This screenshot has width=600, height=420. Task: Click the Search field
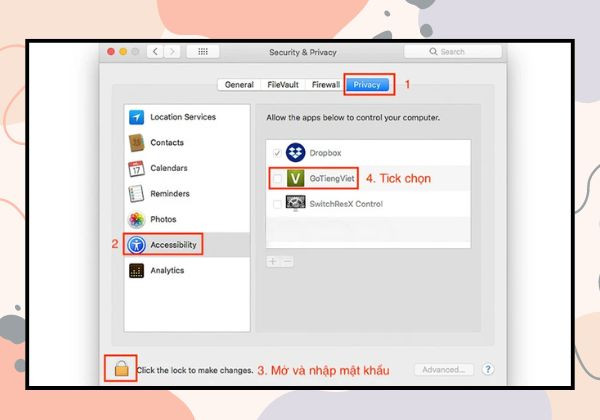pos(453,52)
